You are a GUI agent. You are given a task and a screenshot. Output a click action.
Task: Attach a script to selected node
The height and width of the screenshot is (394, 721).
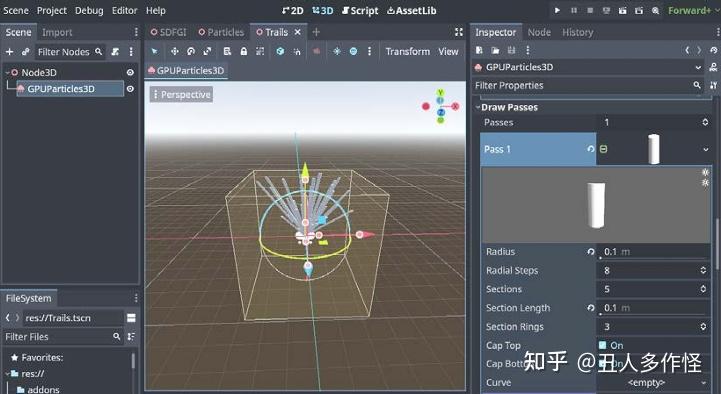point(115,52)
